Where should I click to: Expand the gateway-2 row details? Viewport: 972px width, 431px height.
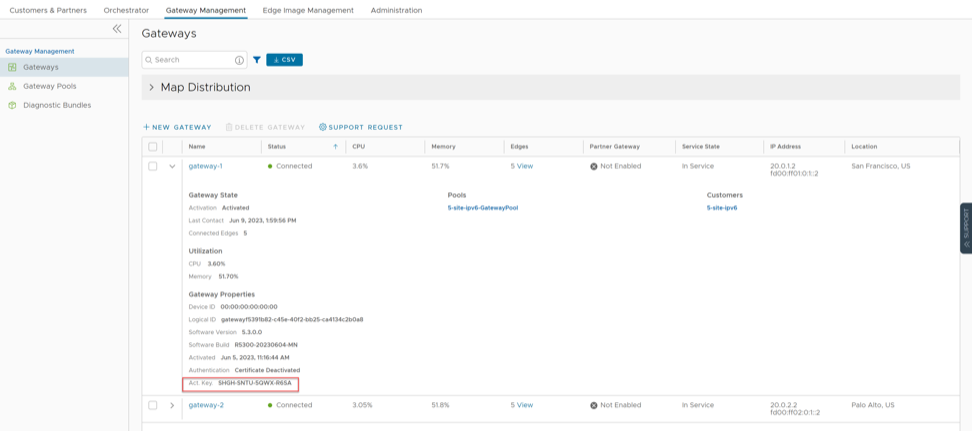172,405
